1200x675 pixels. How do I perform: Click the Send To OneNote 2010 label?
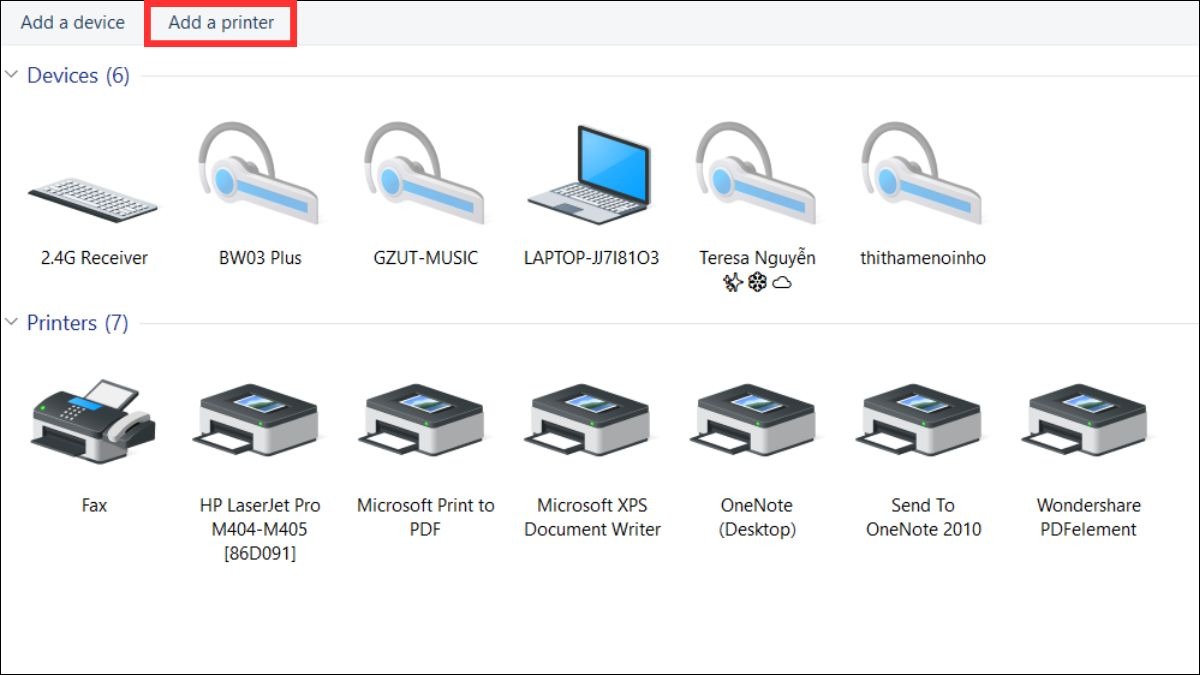923,517
